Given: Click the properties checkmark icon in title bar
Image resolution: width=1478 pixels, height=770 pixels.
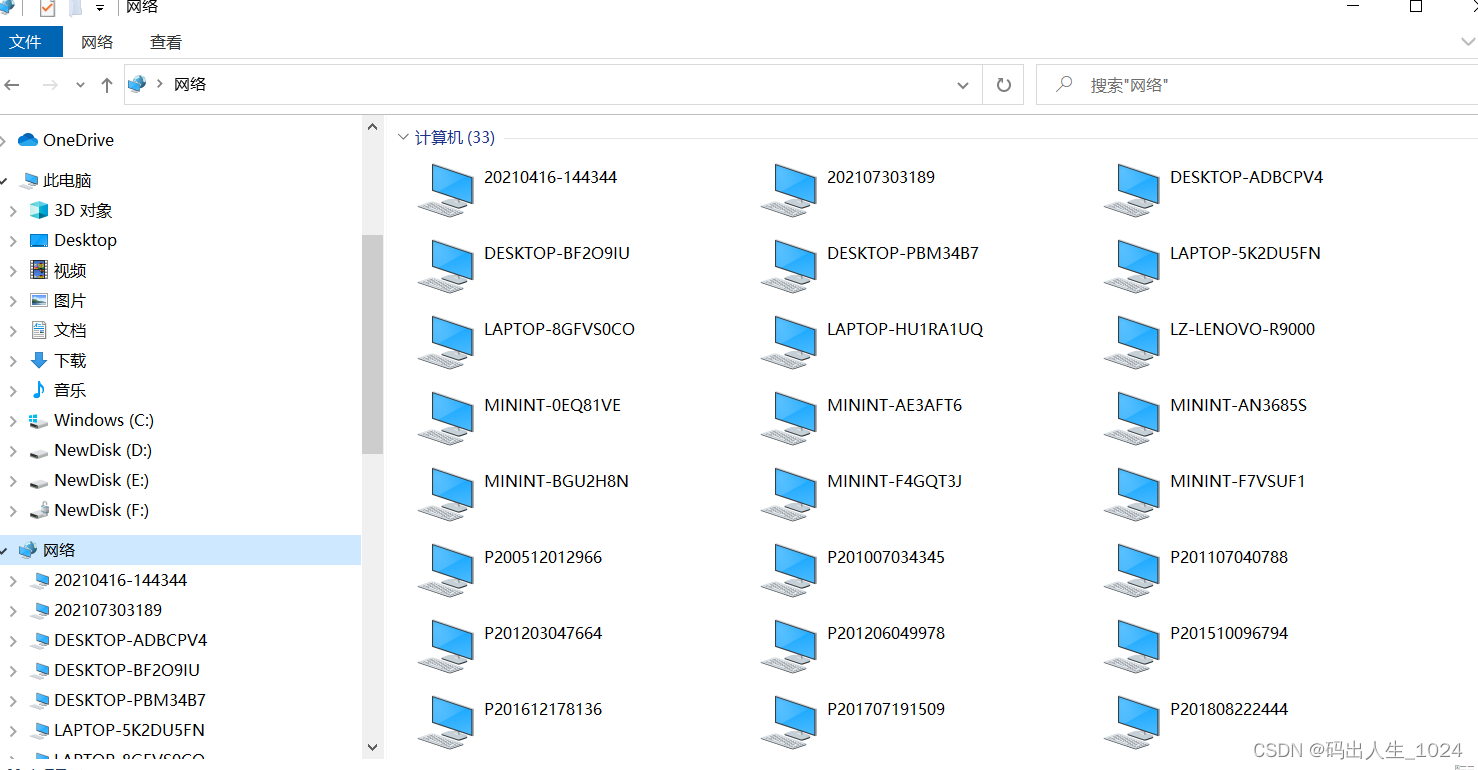Looking at the screenshot, I should (47, 8).
